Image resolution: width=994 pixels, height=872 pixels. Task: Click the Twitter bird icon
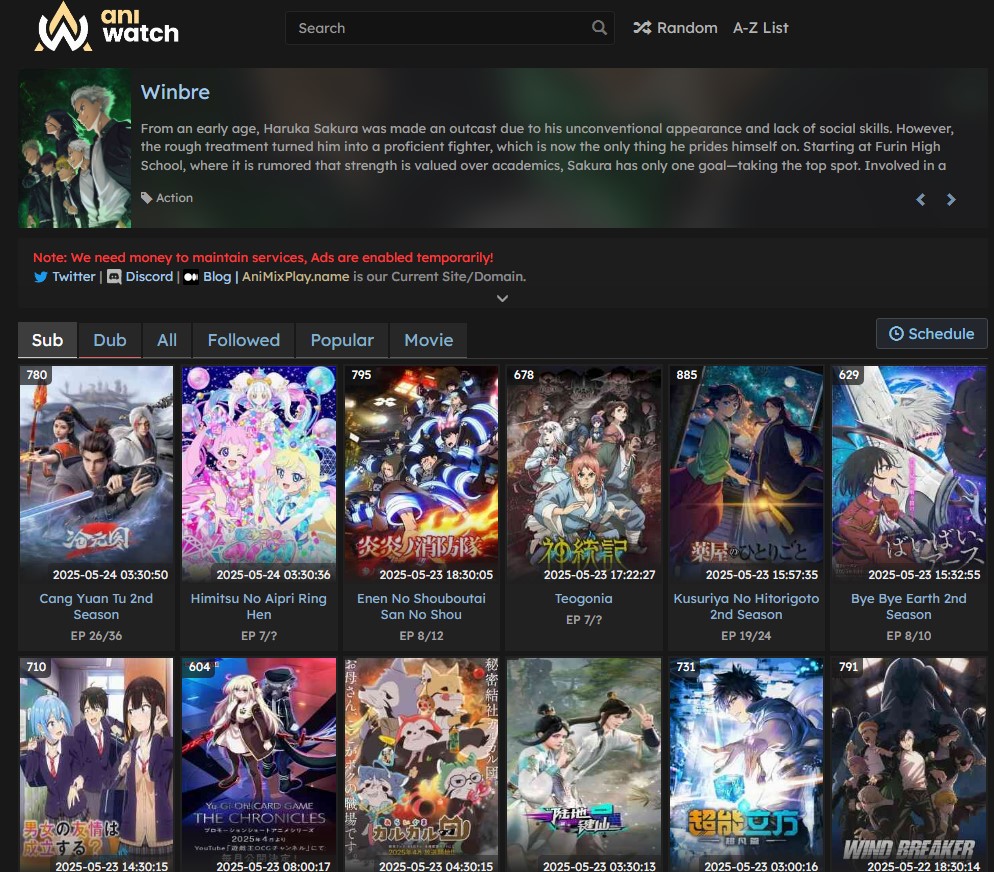click(41, 277)
